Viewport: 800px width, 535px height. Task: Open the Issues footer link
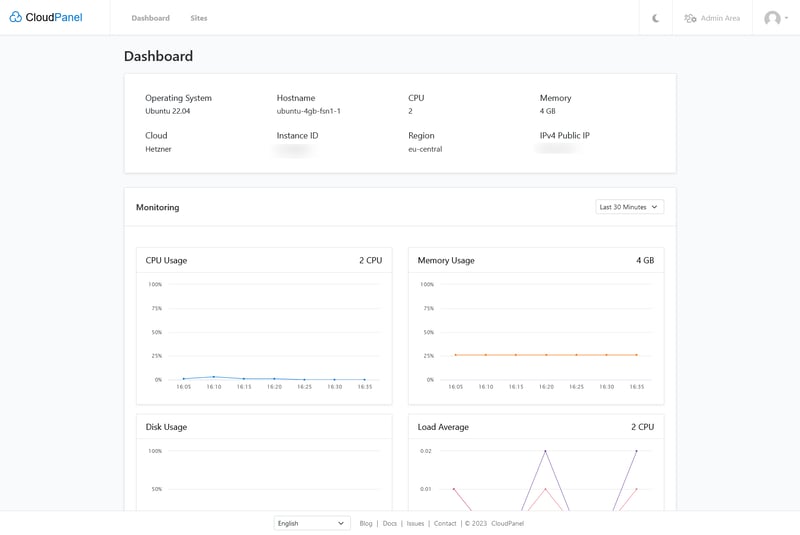(x=415, y=523)
